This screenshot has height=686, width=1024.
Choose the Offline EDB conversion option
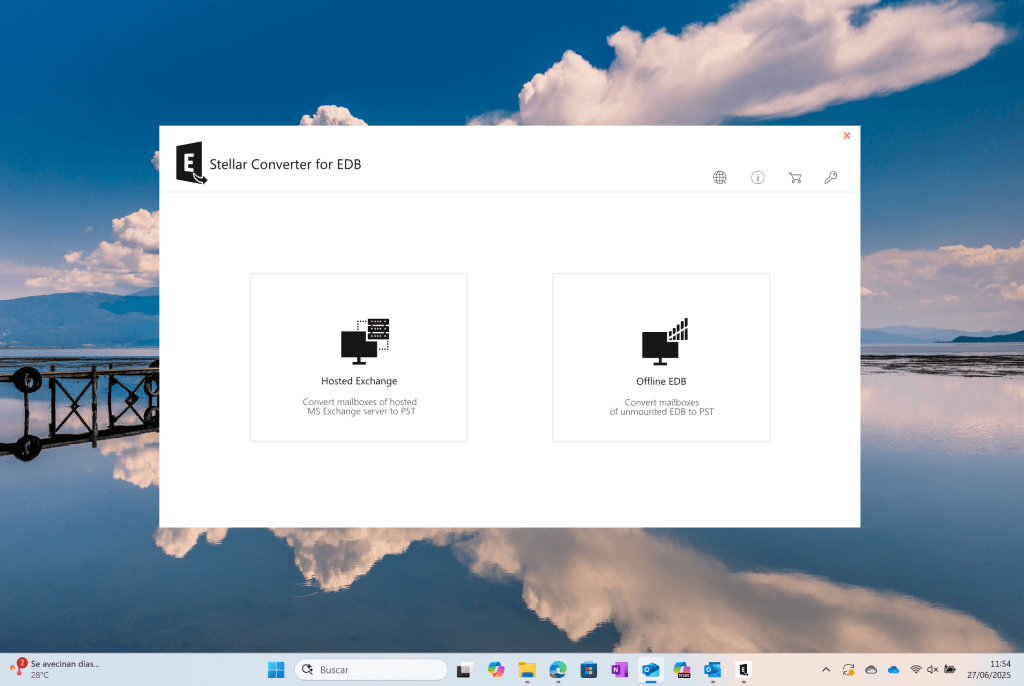pyautogui.click(x=661, y=357)
